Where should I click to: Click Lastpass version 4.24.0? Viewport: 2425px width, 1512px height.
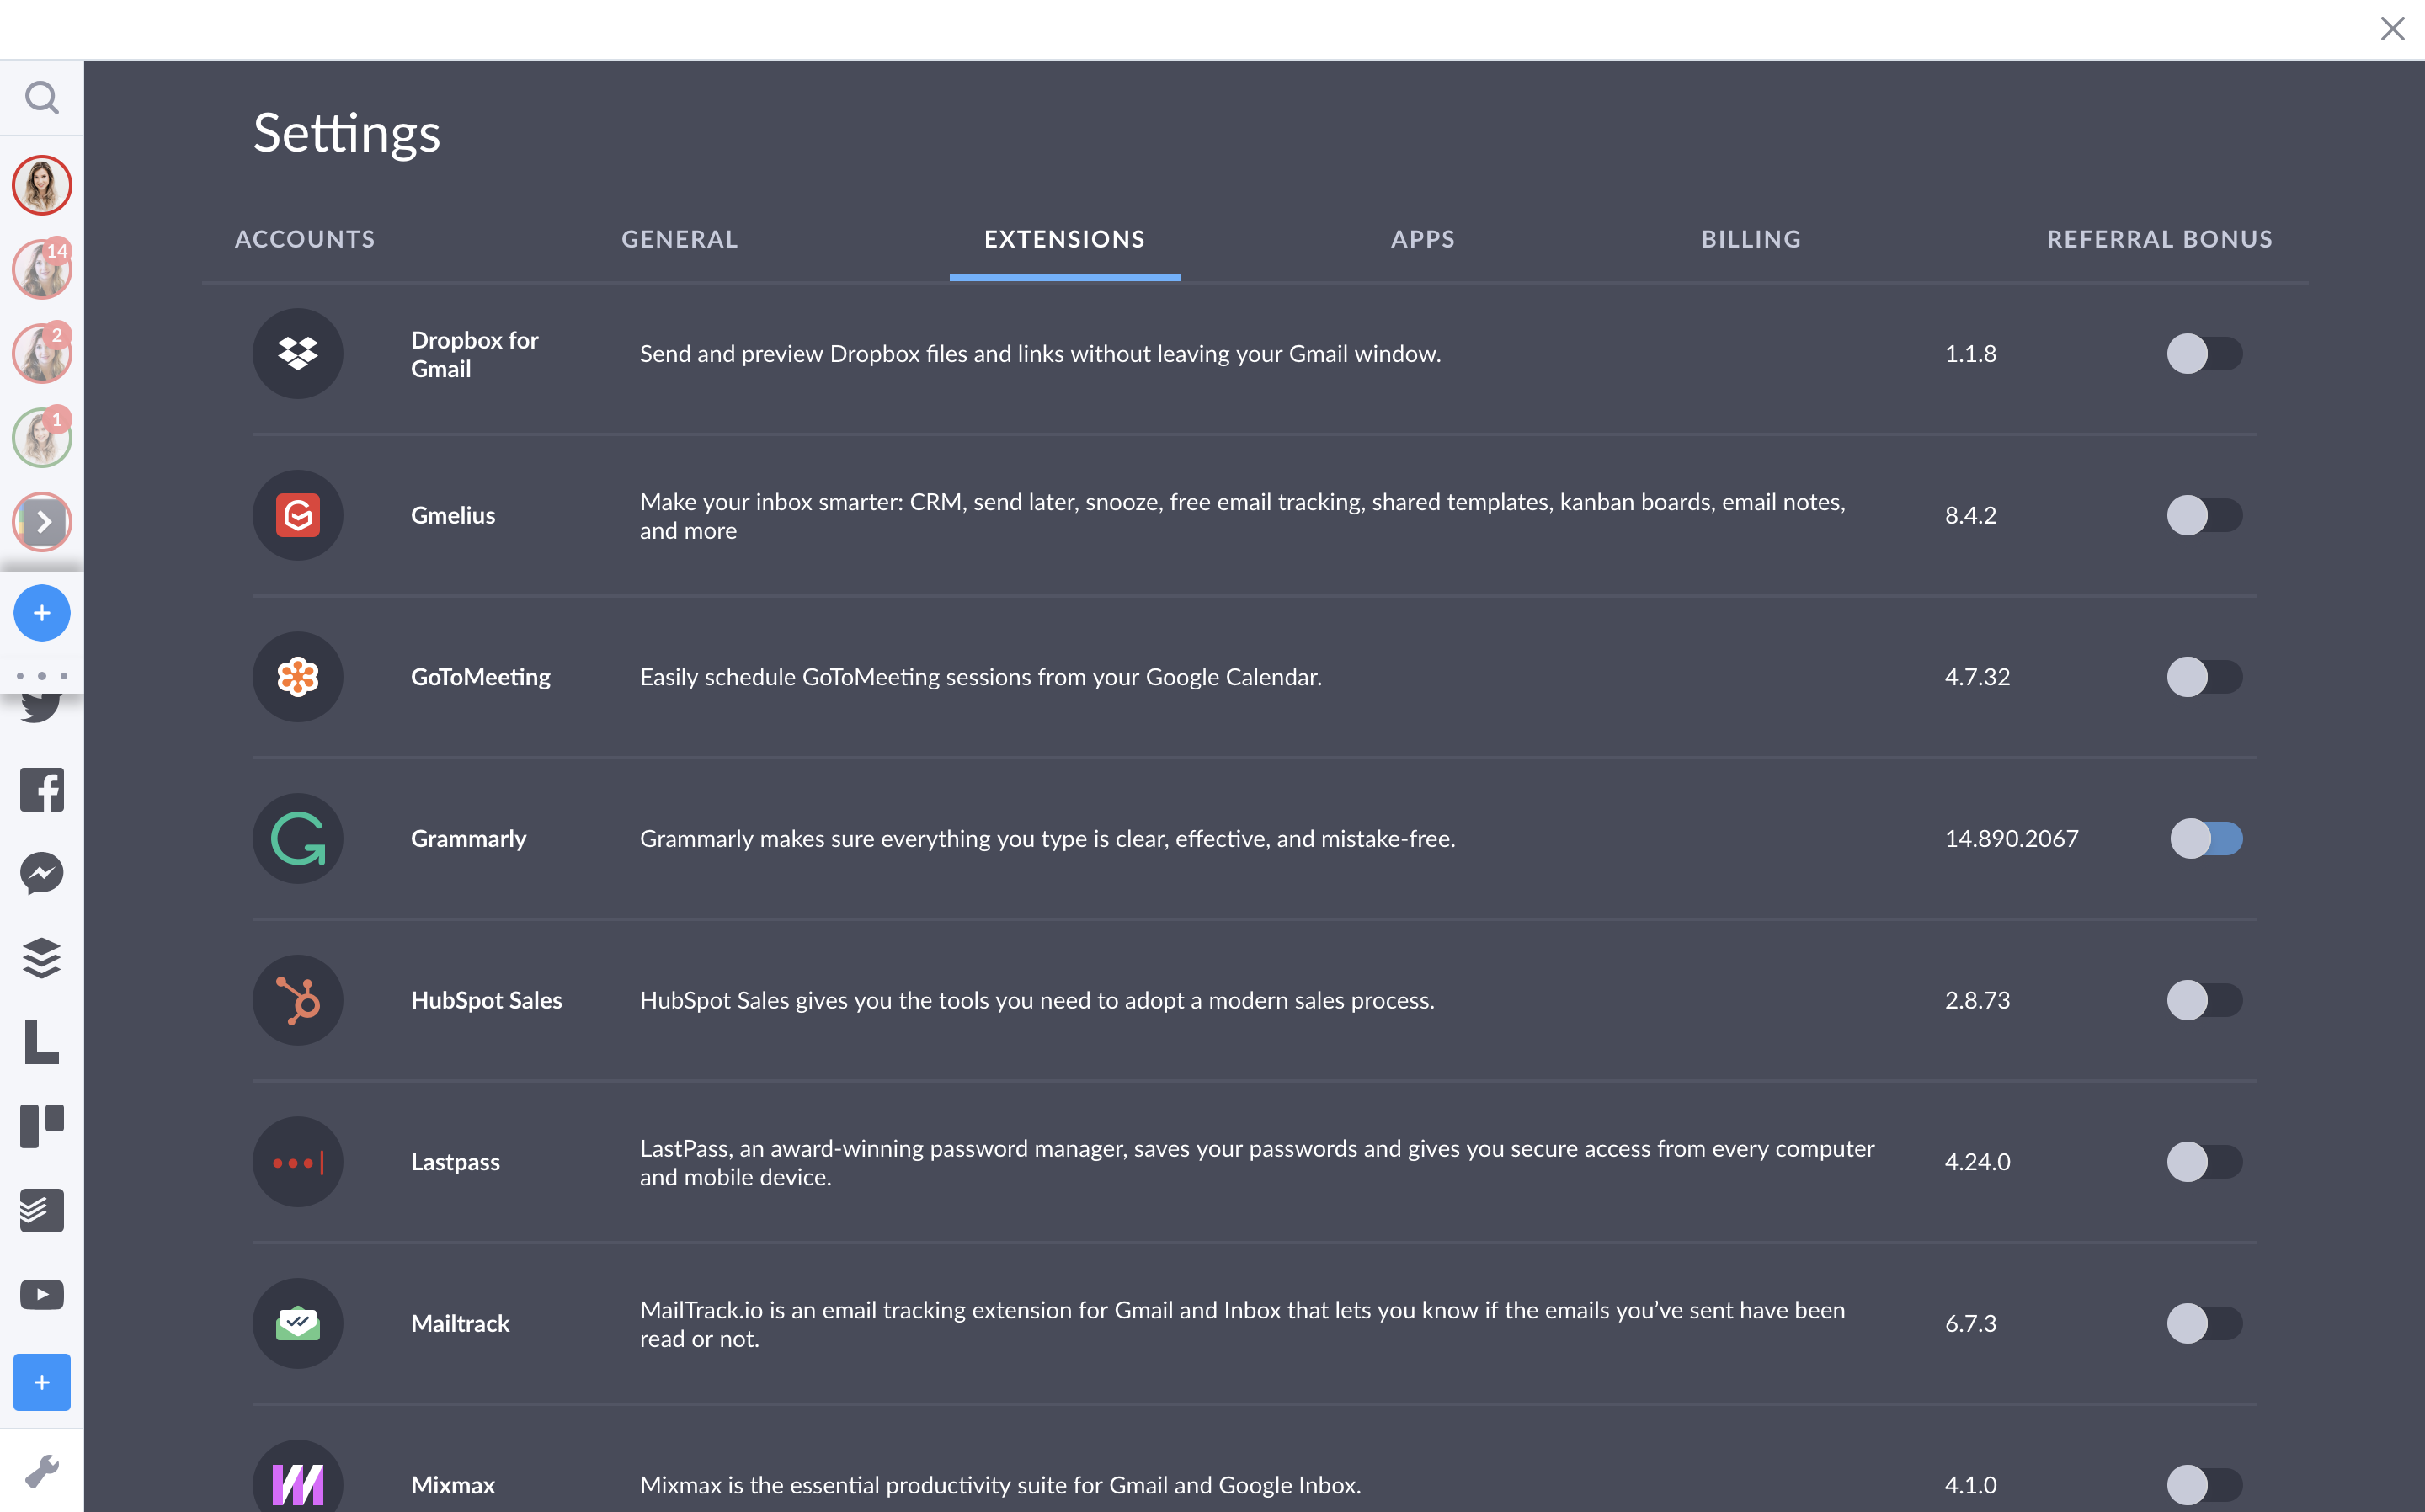[x=1977, y=1162]
